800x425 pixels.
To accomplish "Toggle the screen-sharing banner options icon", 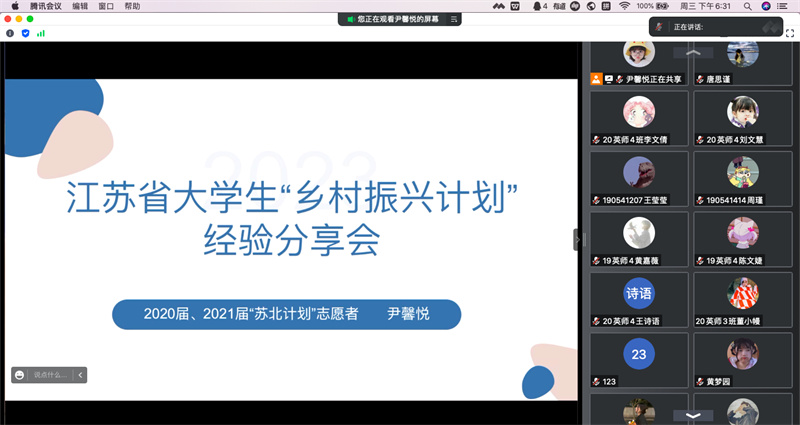I will click(x=455, y=19).
